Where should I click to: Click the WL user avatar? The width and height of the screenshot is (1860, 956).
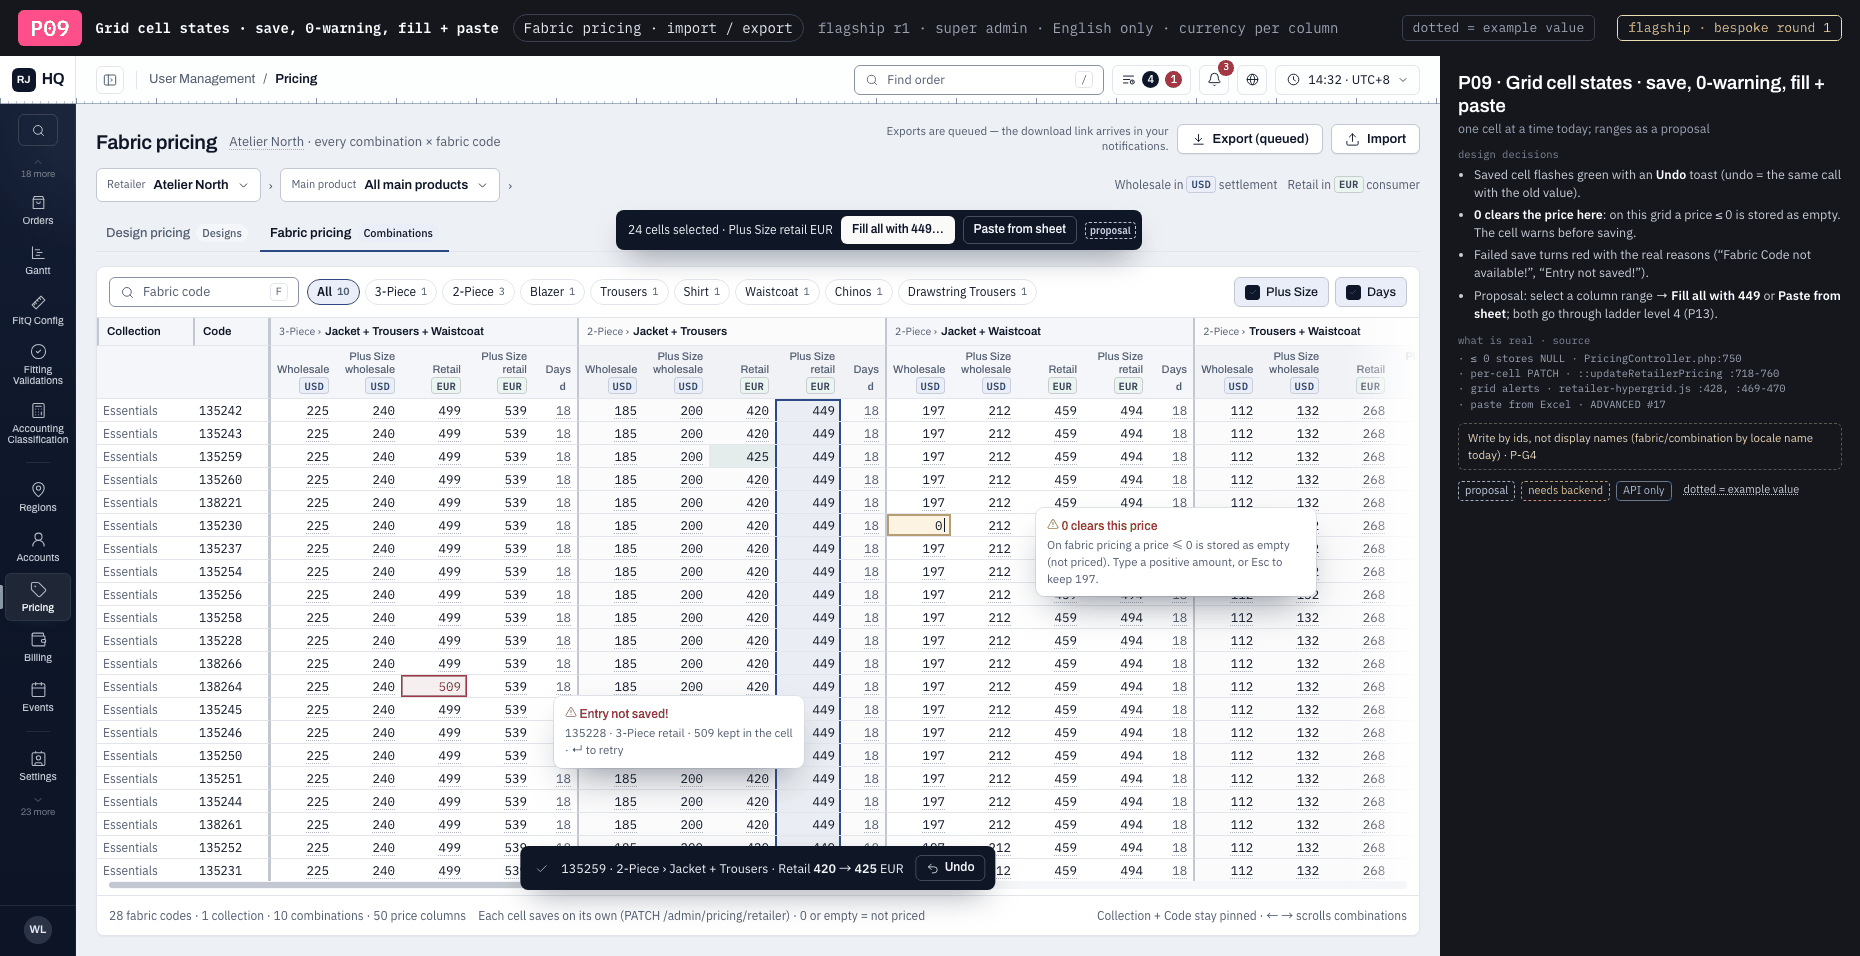click(x=38, y=929)
